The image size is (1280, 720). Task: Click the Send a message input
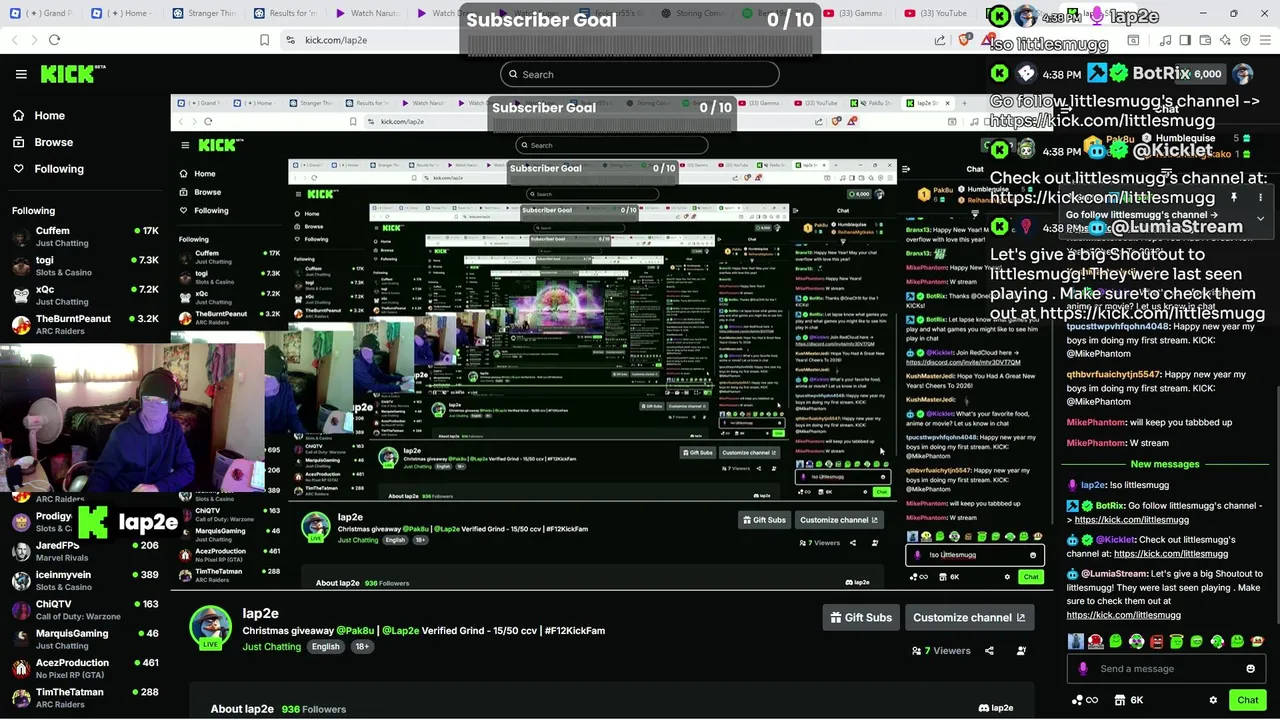1164,669
